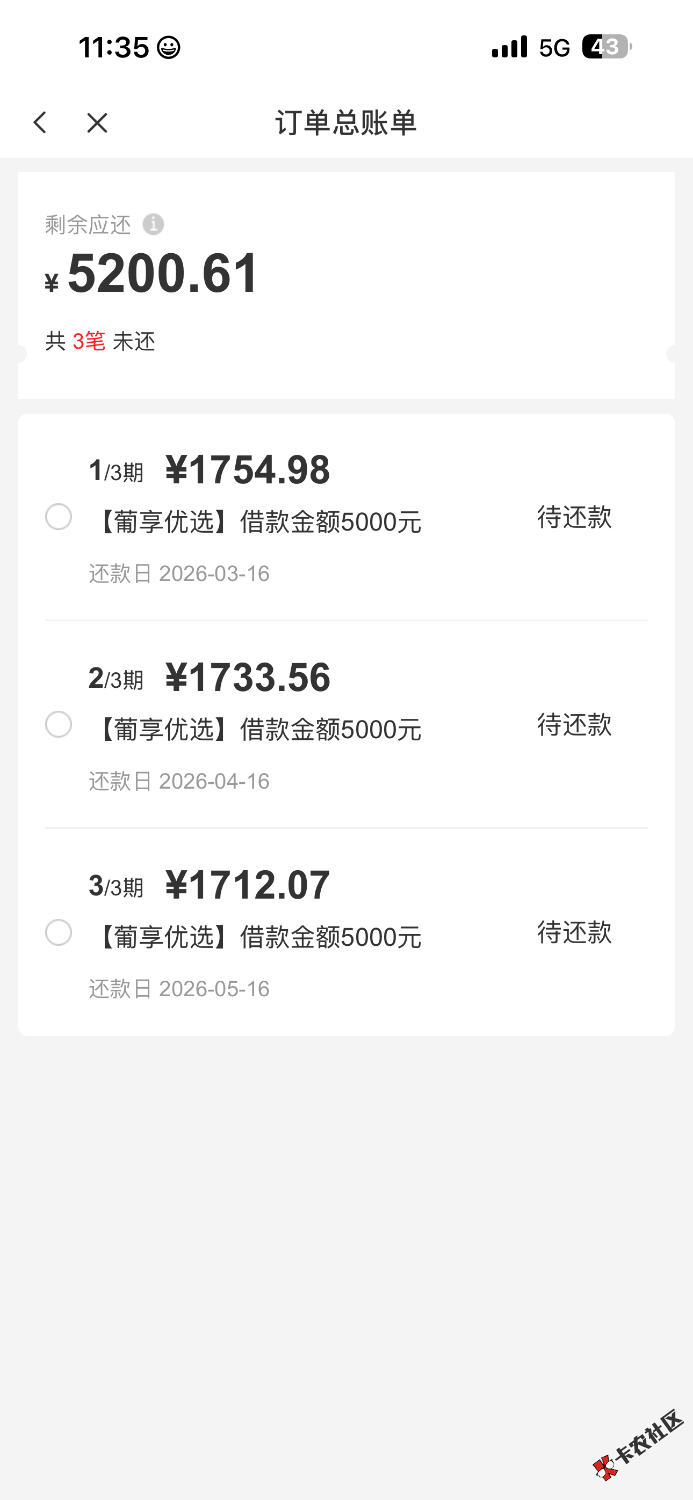Tap the 待还款 status of the ¥1754.98 installment
This screenshot has width=693, height=1500.
[574, 517]
